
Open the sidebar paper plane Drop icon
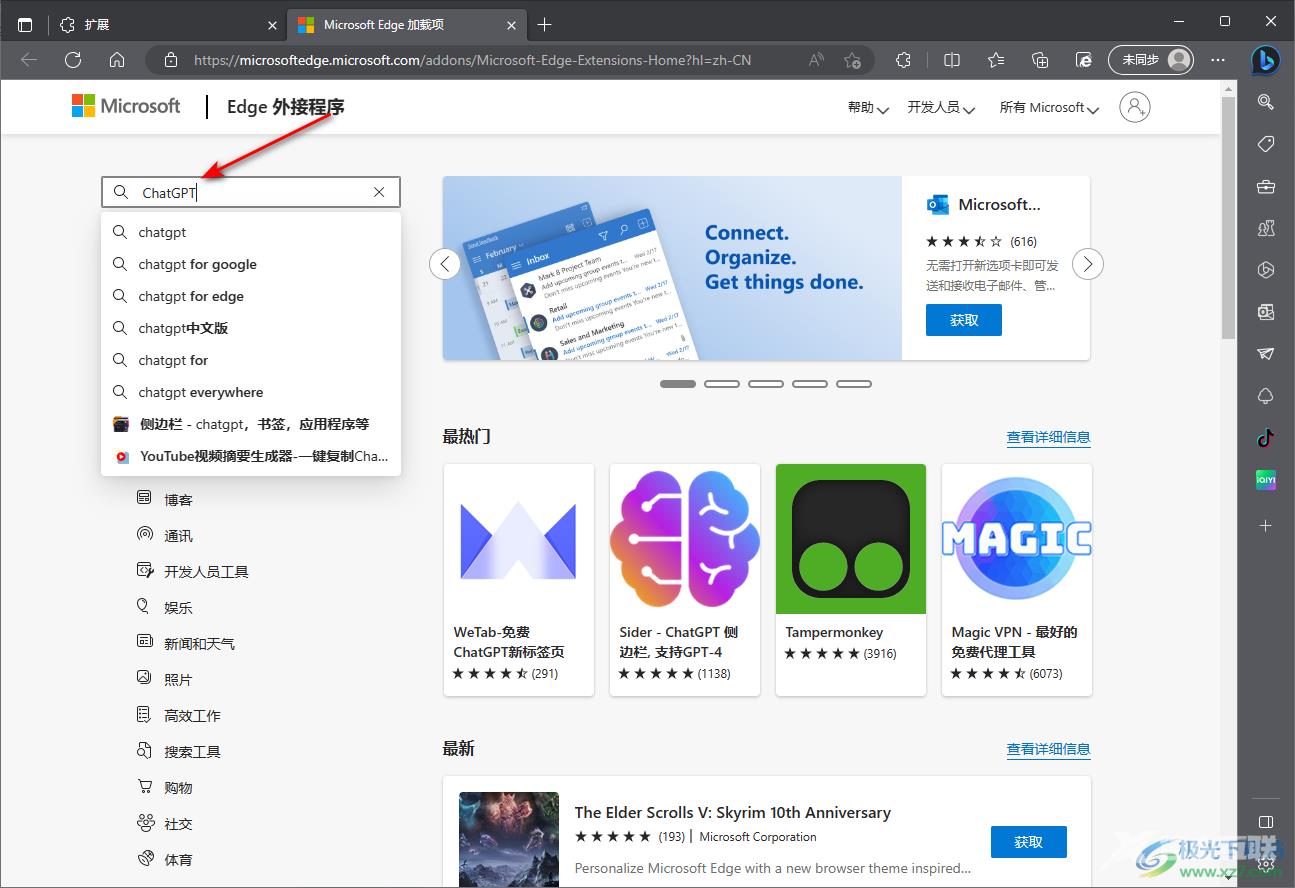tap(1266, 354)
